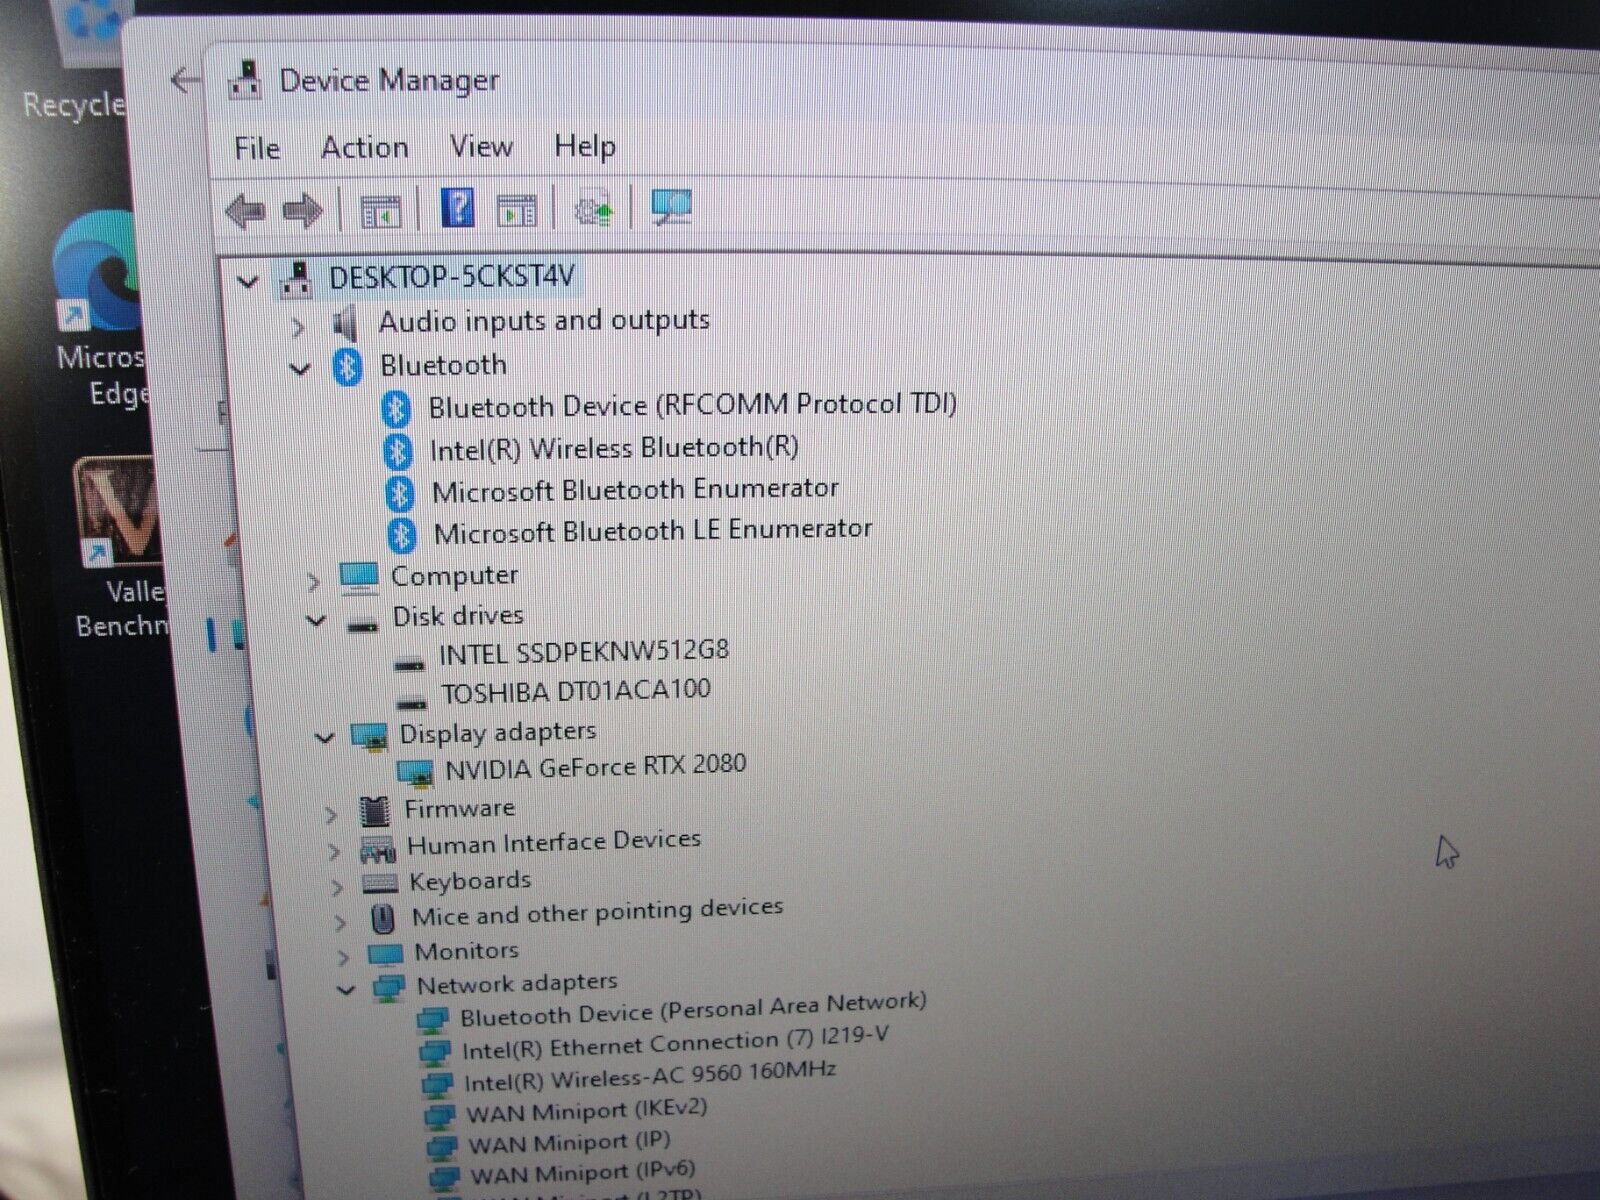Expand the Human Interface Devices category

[x=334, y=852]
